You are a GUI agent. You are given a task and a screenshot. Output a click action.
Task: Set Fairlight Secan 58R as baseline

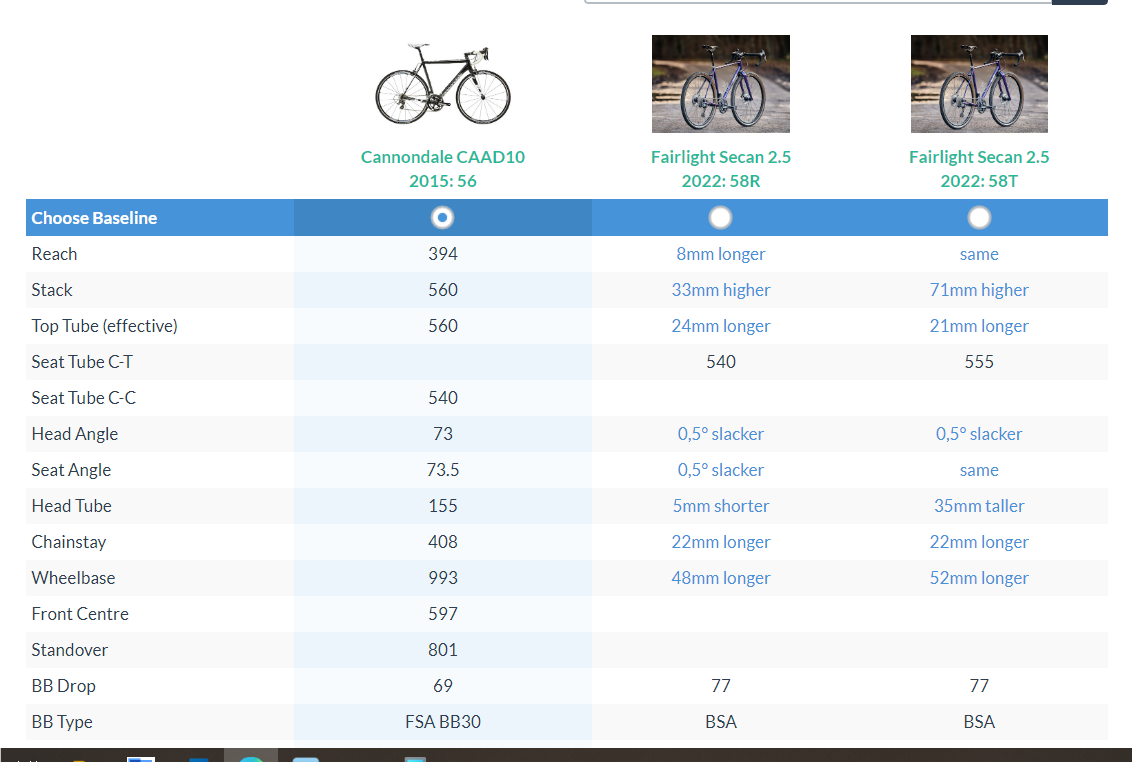pos(720,218)
